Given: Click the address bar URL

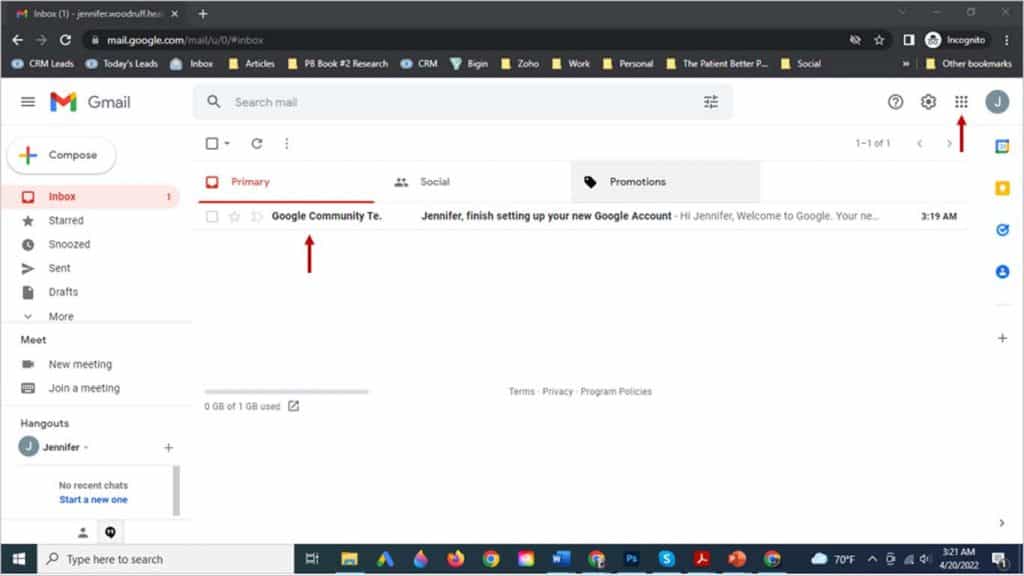Looking at the screenshot, I should (185, 40).
